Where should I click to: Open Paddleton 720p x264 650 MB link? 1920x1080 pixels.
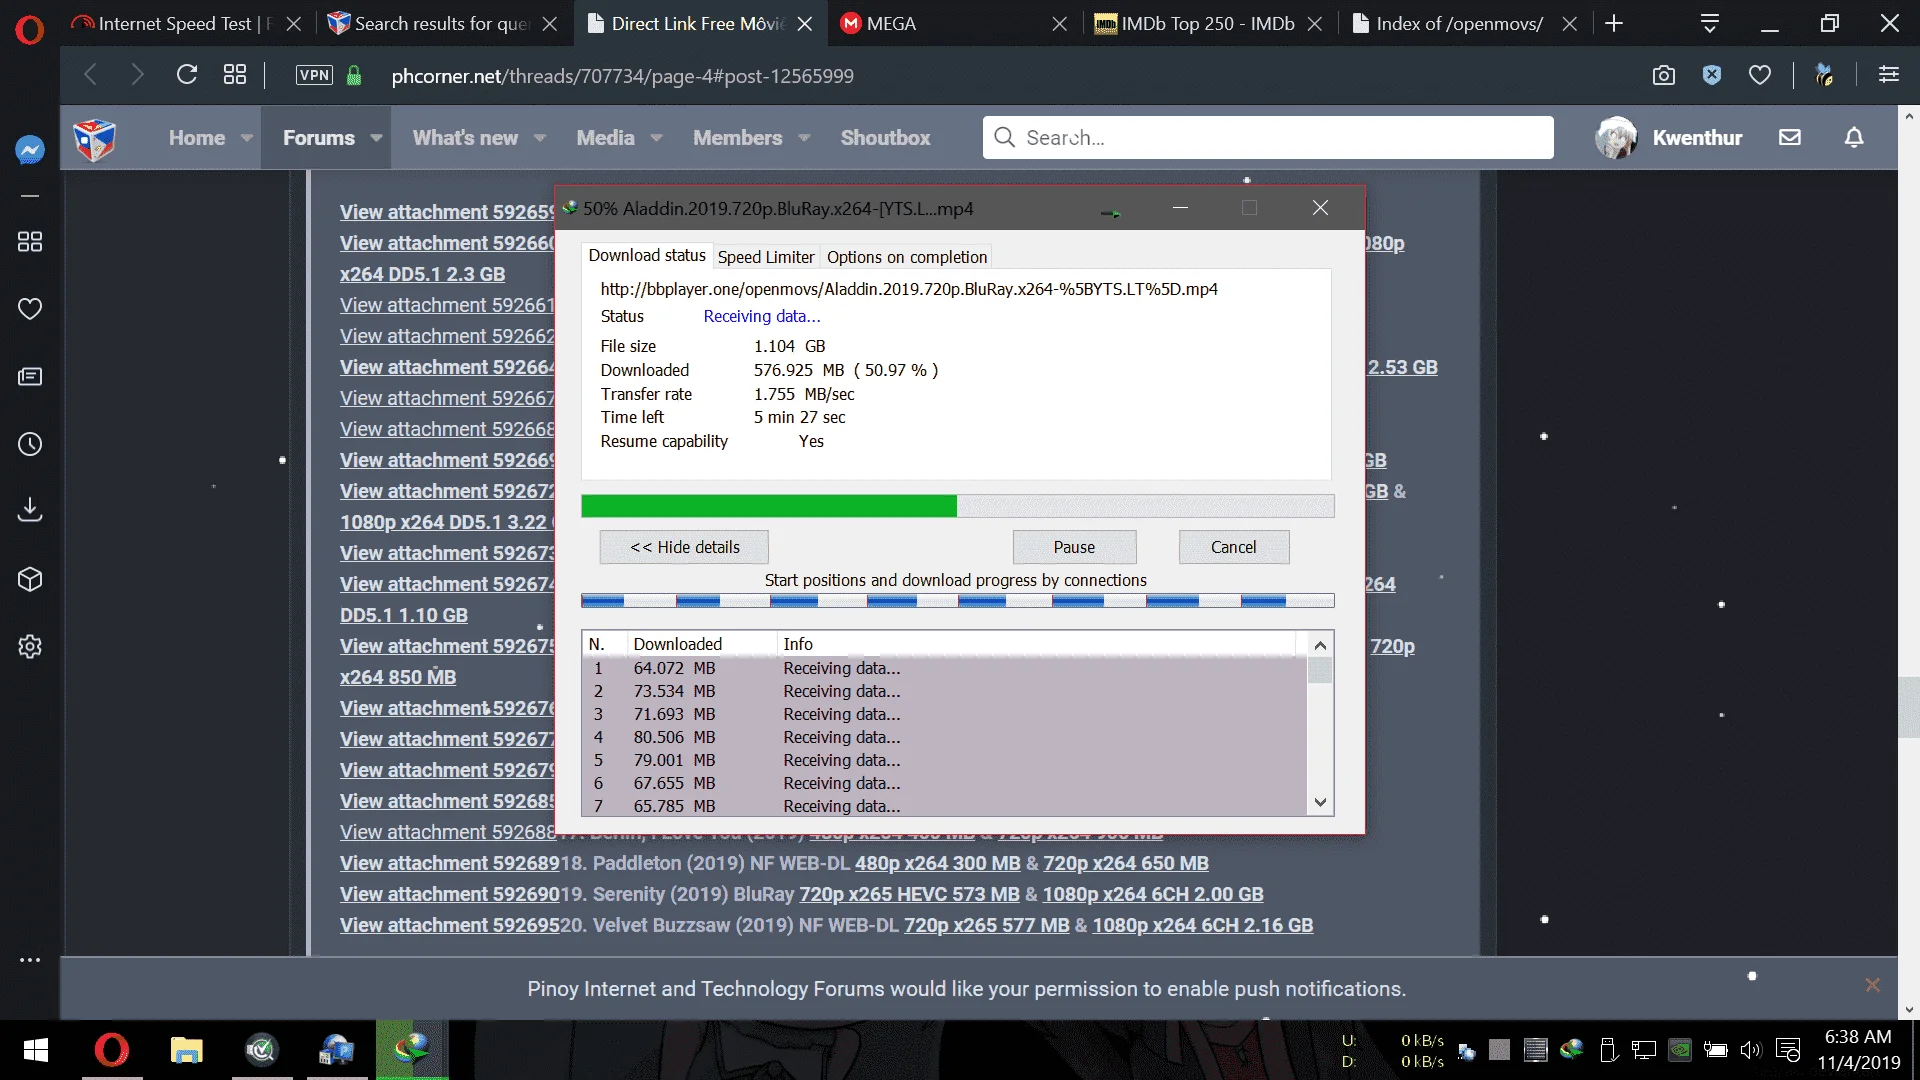pyautogui.click(x=1125, y=863)
